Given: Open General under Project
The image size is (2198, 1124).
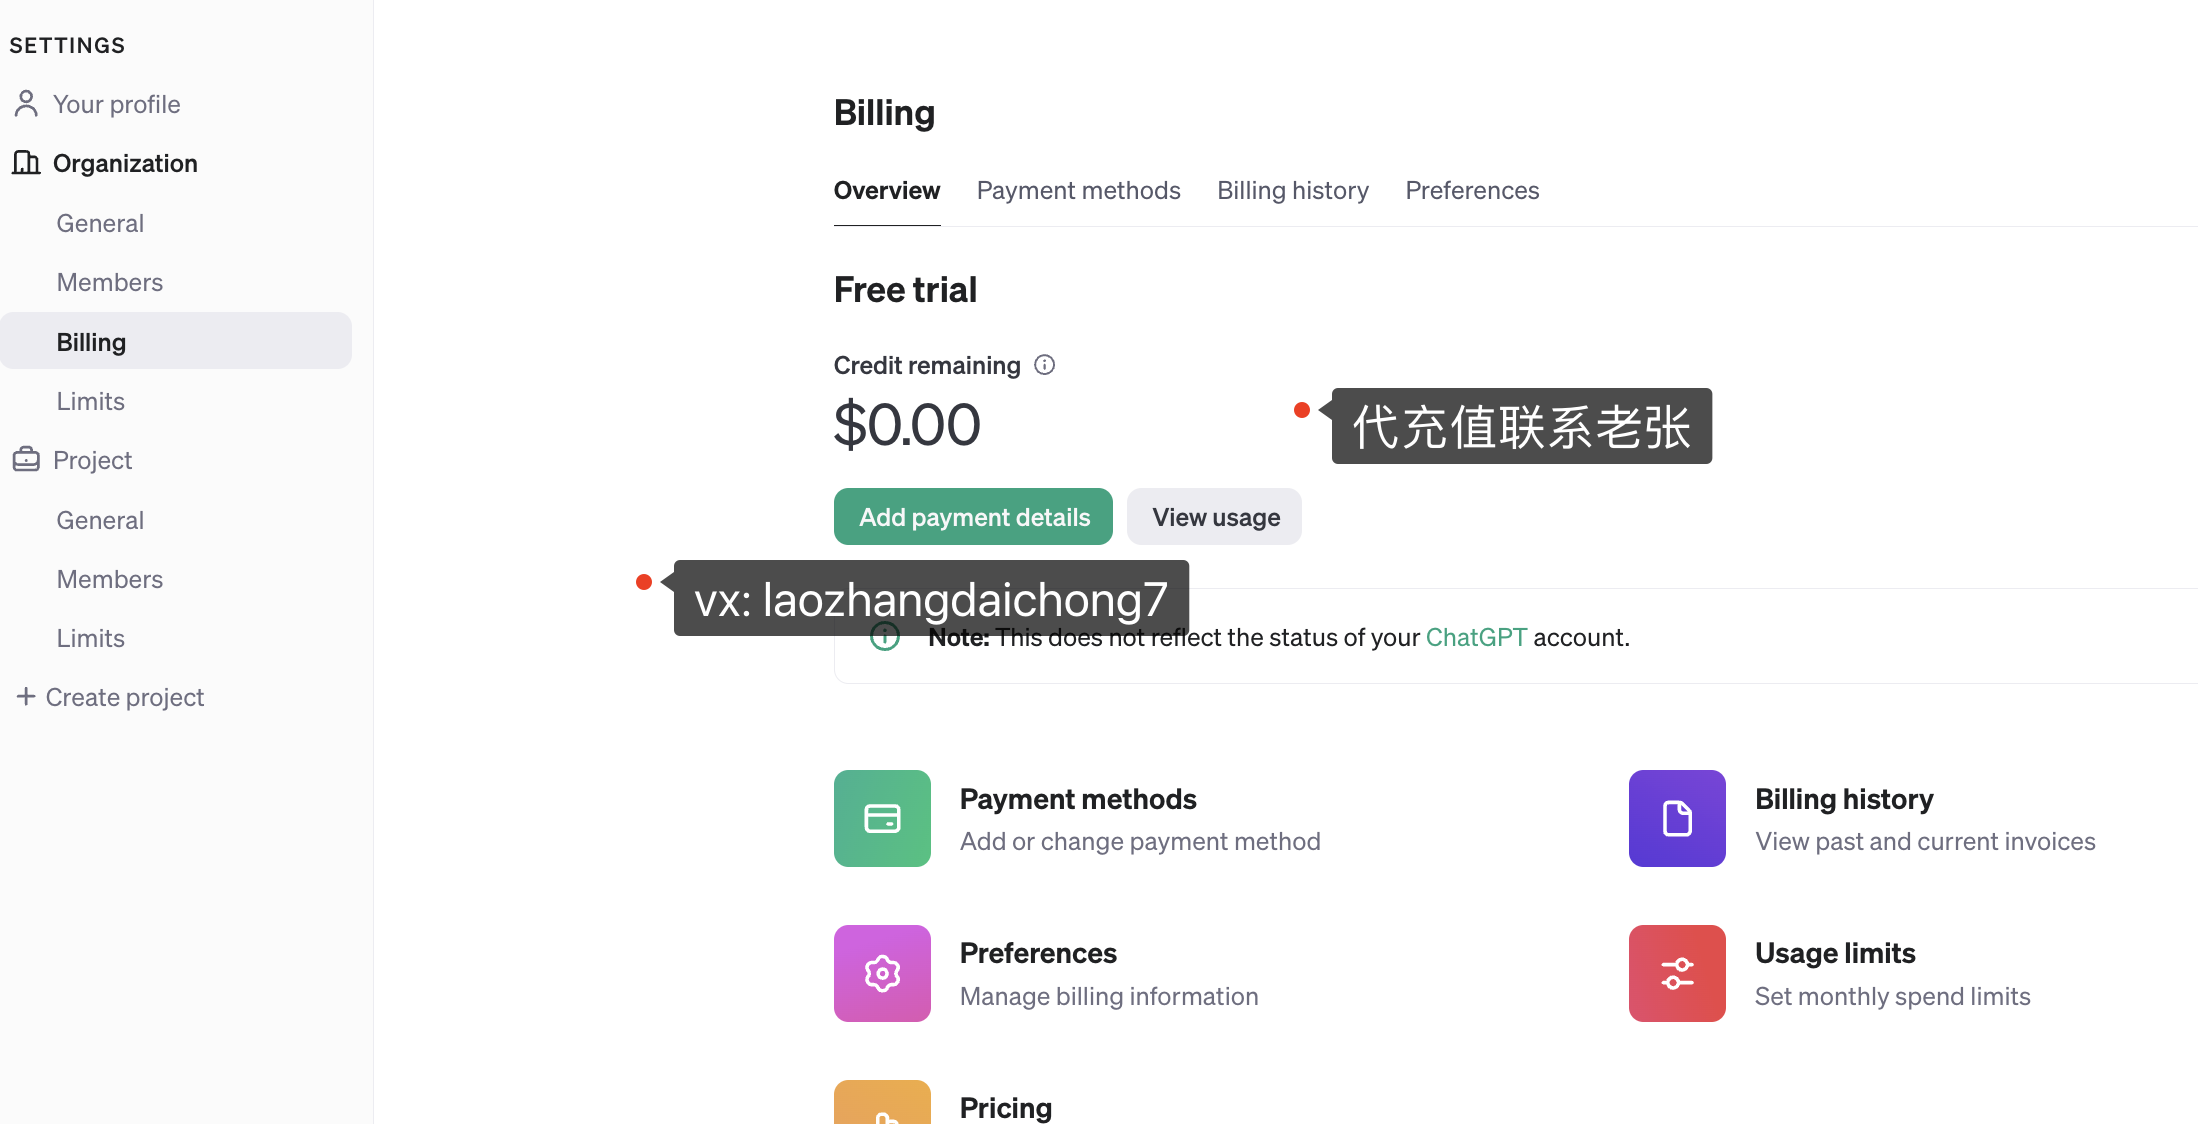Looking at the screenshot, I should click(100, 520).
